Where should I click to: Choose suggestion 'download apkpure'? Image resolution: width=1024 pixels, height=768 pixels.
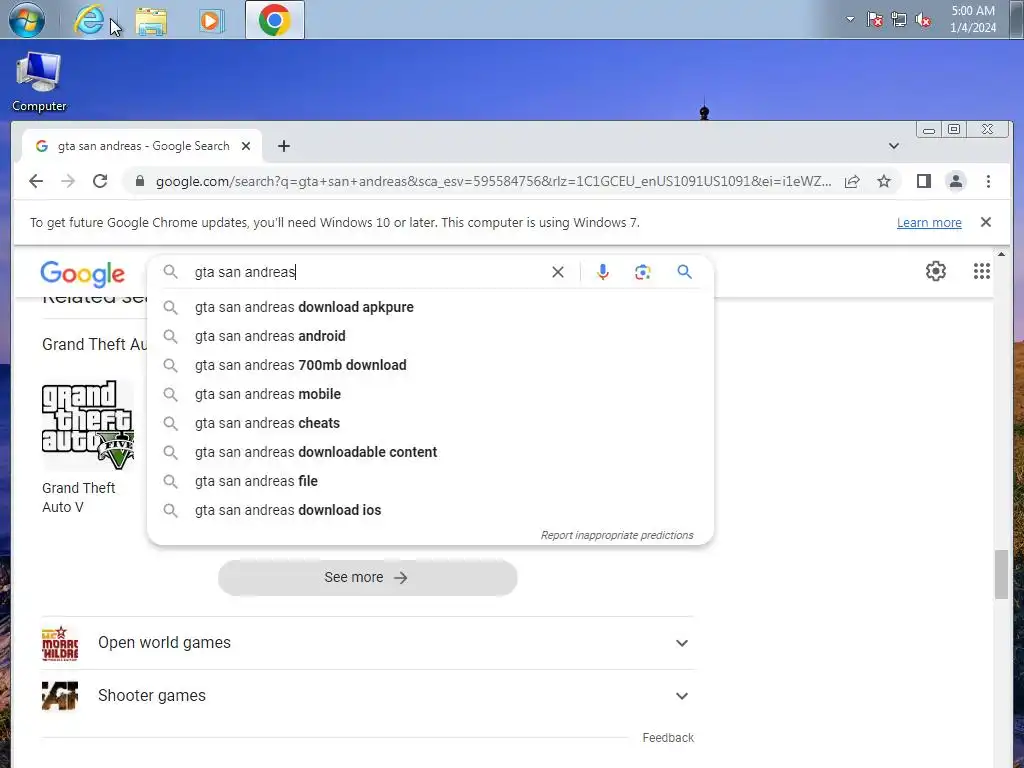[430, 307]
